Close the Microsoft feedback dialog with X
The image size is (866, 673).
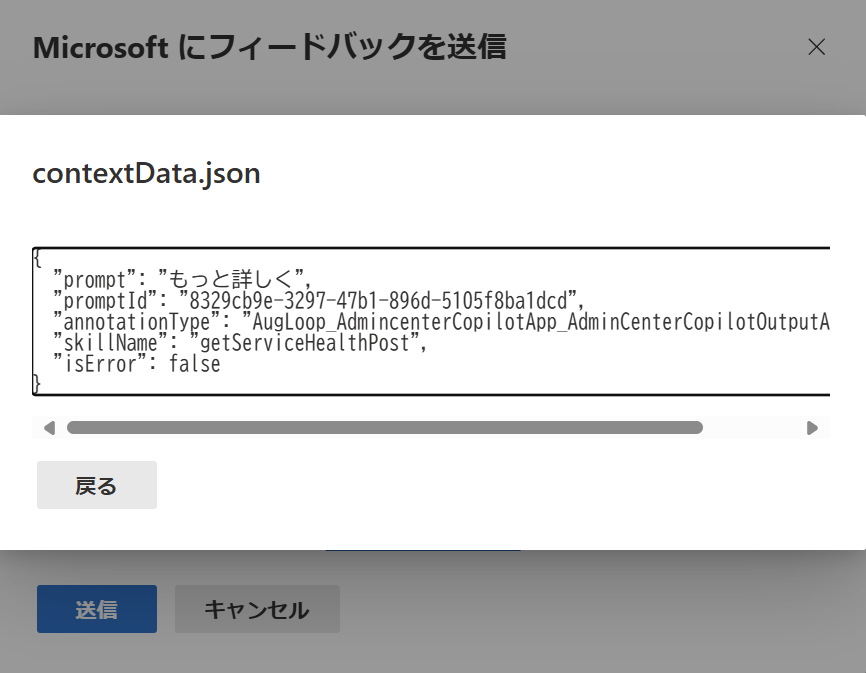pos(816,47)
